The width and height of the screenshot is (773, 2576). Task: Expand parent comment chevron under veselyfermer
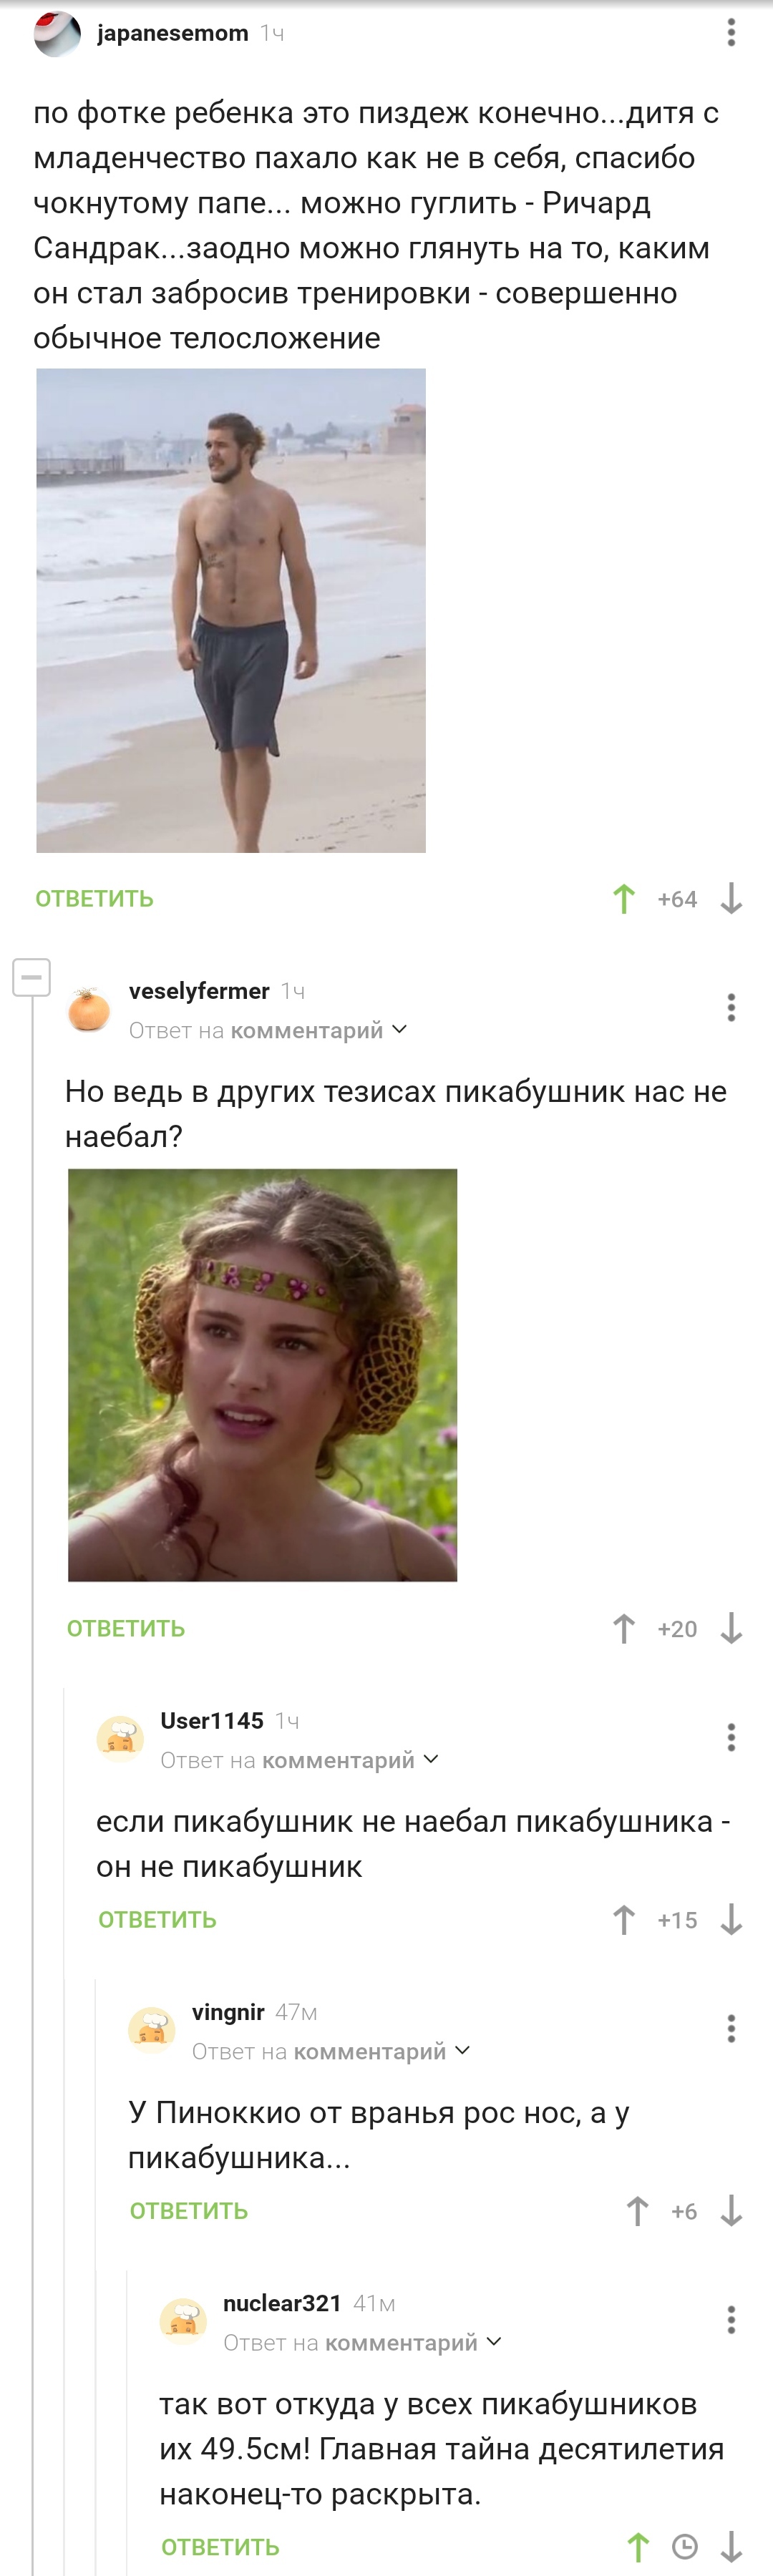pyautogui.click(x=399, y=1029)
